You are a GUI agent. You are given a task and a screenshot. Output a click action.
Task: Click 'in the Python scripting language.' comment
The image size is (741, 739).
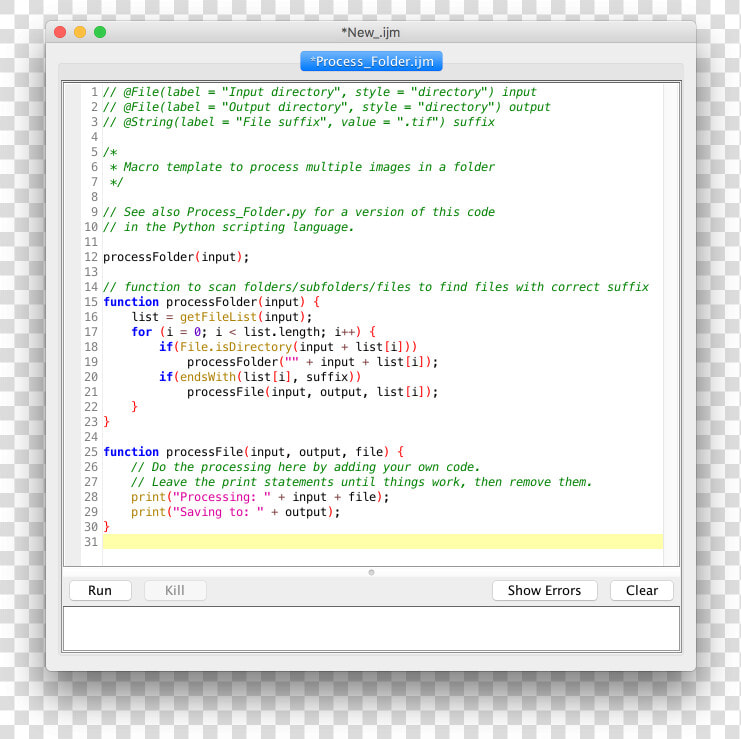point(229,227)
